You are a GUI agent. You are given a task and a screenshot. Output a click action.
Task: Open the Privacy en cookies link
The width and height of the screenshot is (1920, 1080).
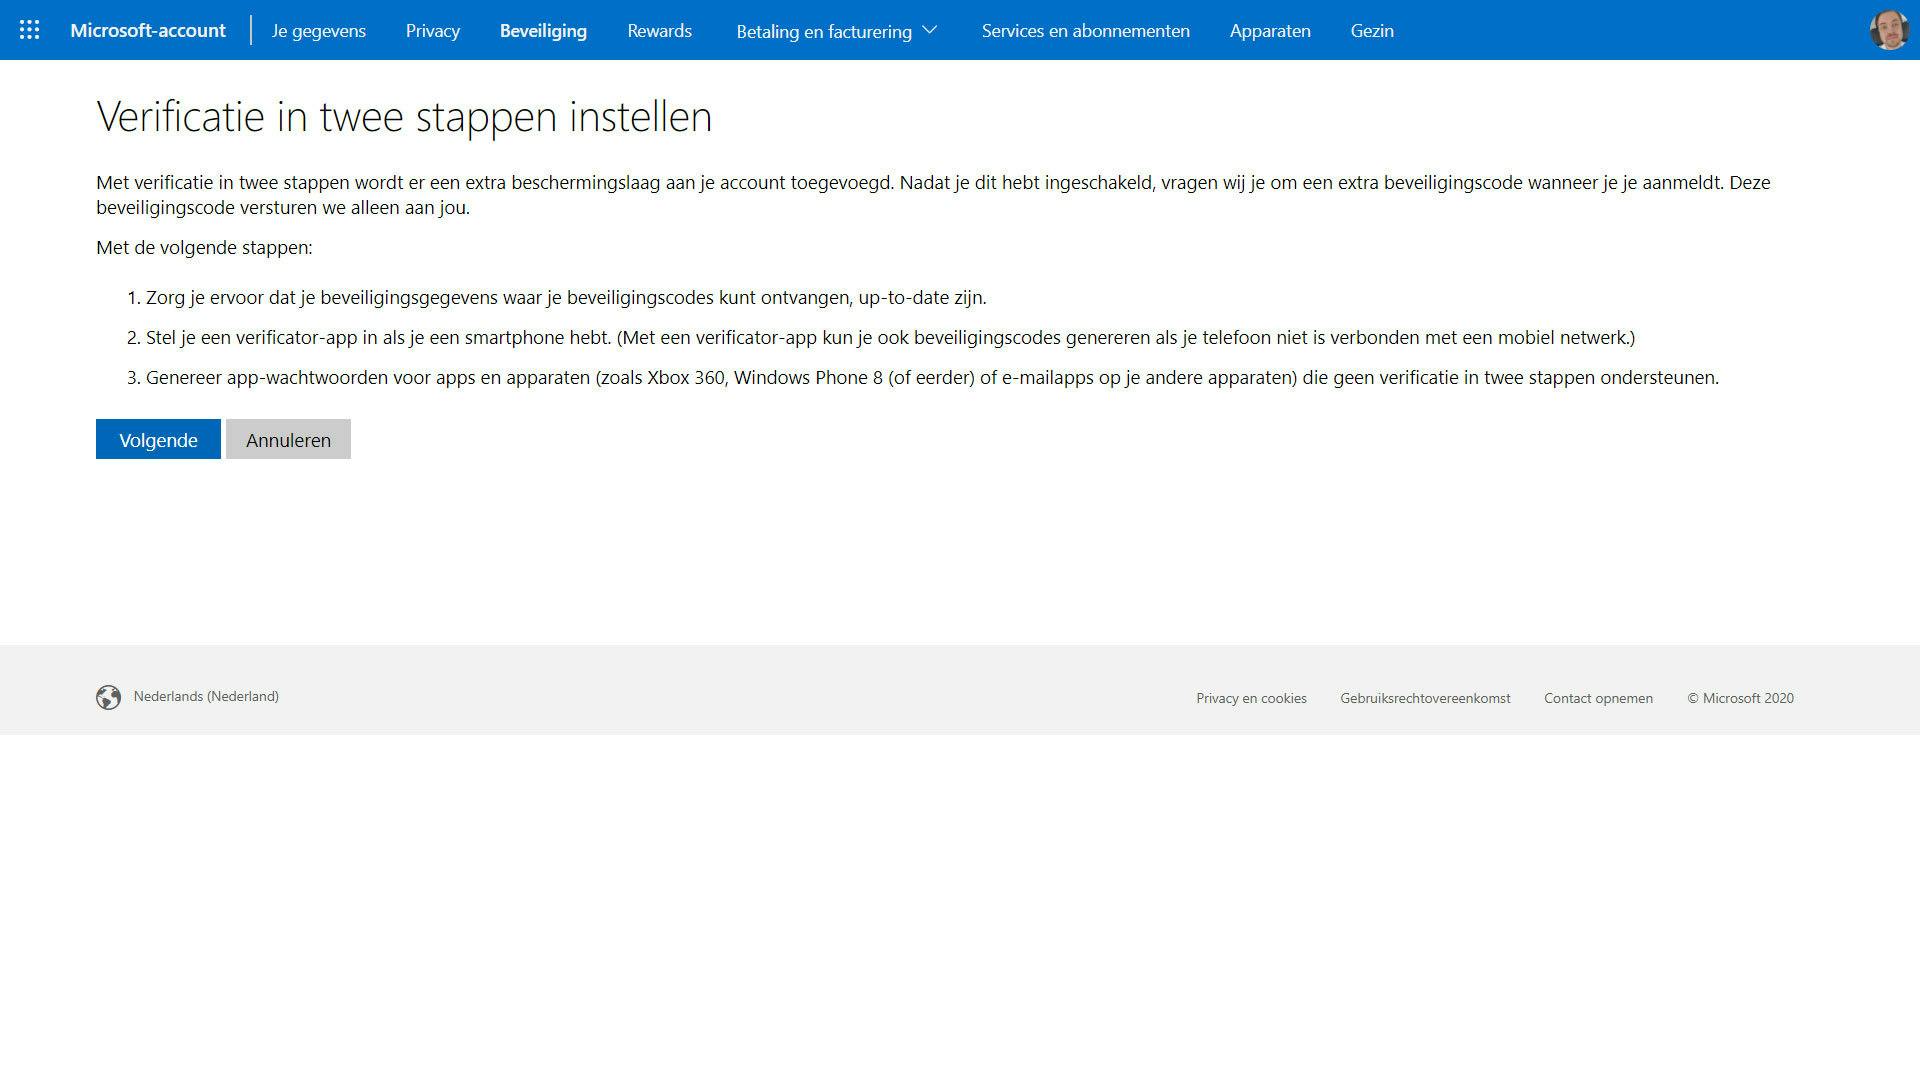[1251, 698]
